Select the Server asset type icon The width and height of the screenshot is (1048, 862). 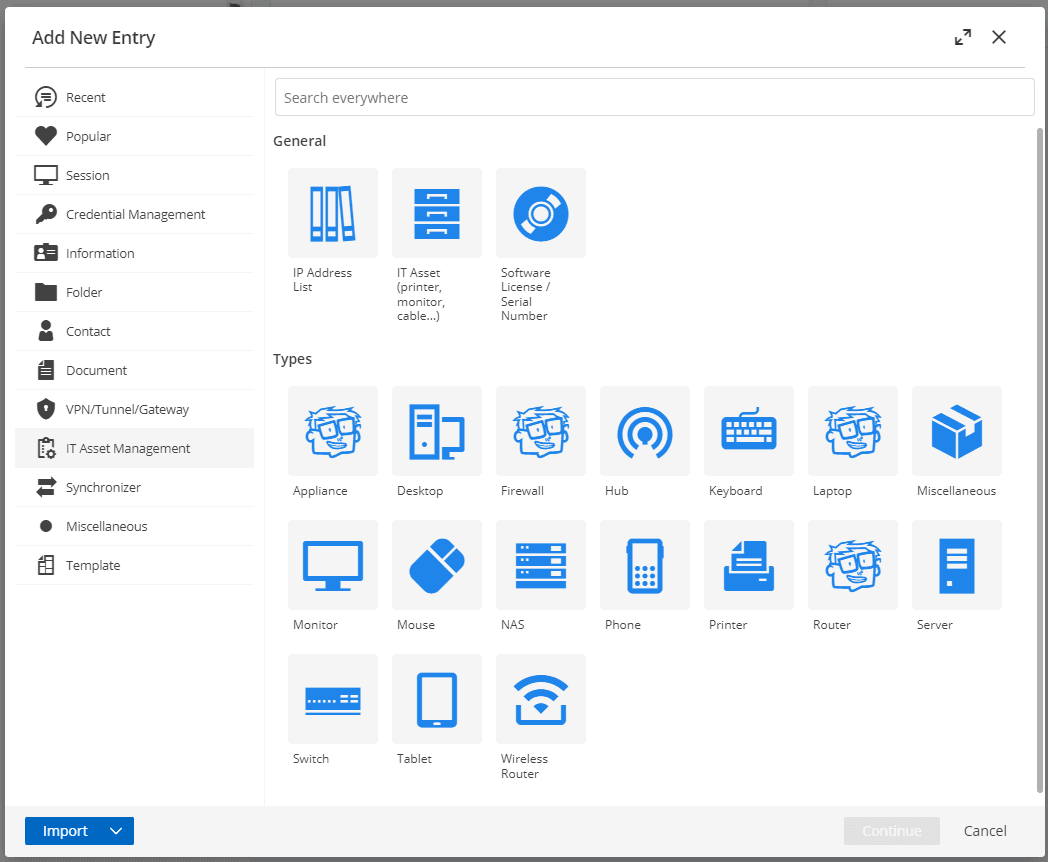click(x=957, y=565)
